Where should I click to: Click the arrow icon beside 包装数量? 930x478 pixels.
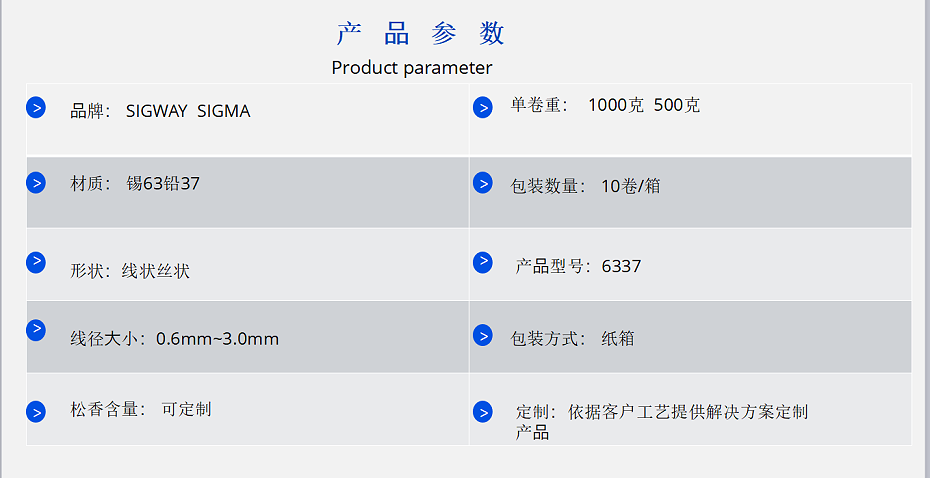482,183
